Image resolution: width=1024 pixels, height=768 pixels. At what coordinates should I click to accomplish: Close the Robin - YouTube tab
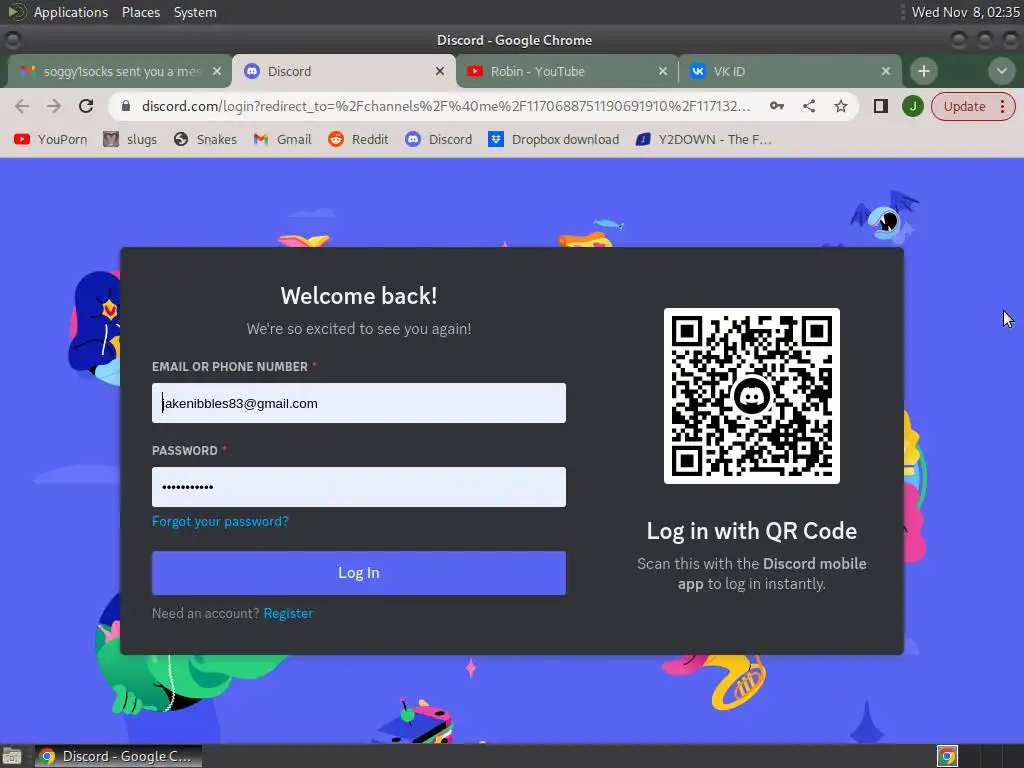[663, 71]
